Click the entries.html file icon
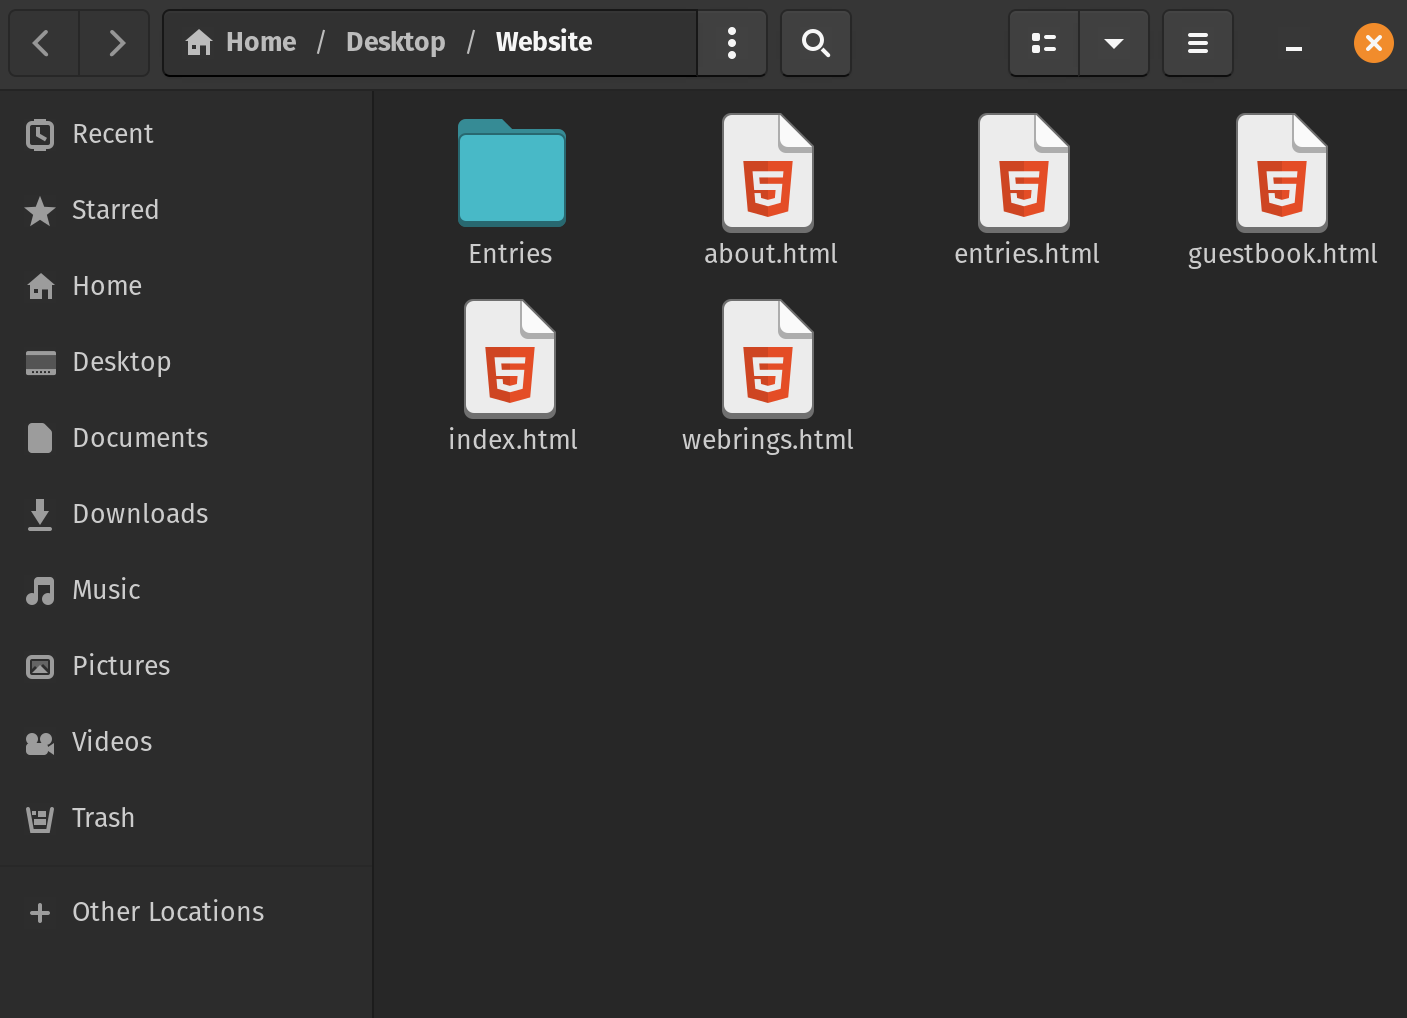 [1024, 174]
